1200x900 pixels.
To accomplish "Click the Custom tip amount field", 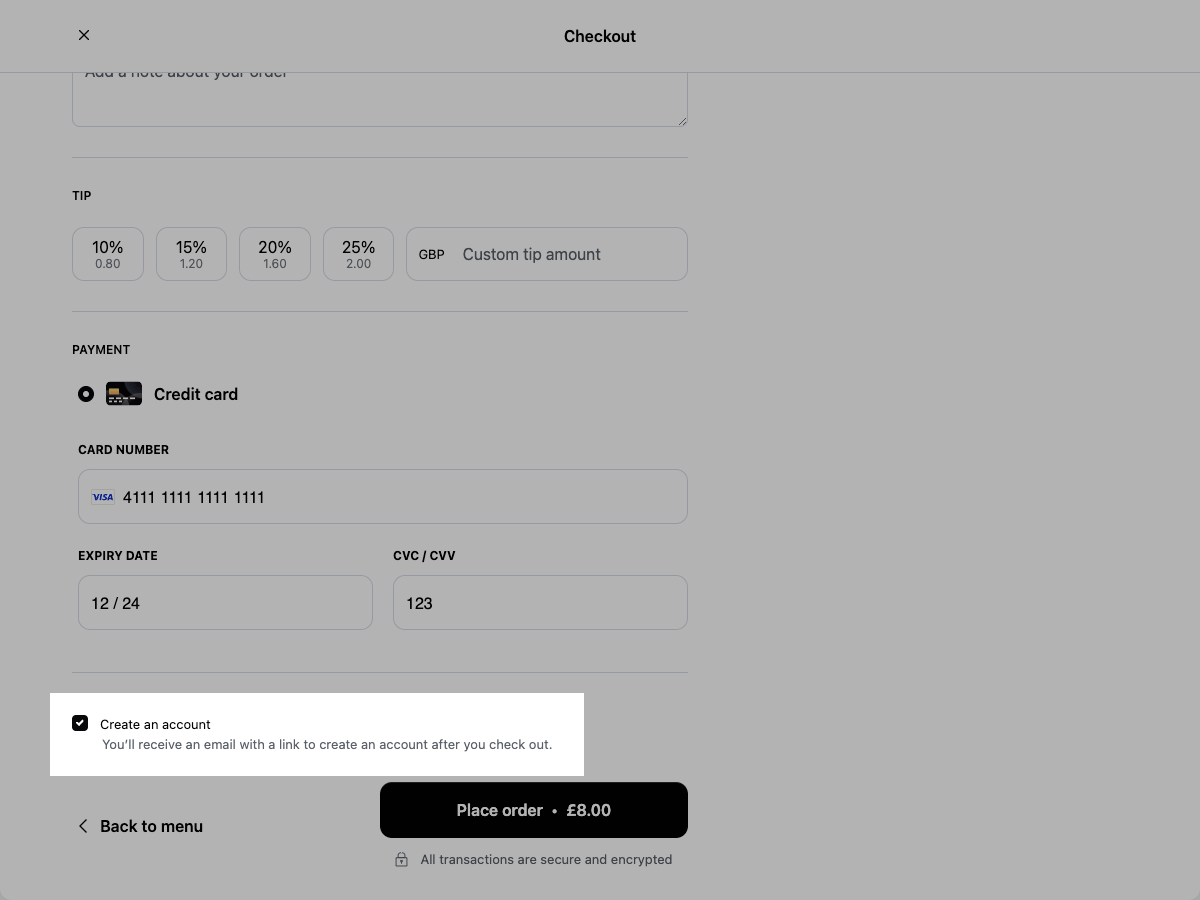I will [560, 254].
